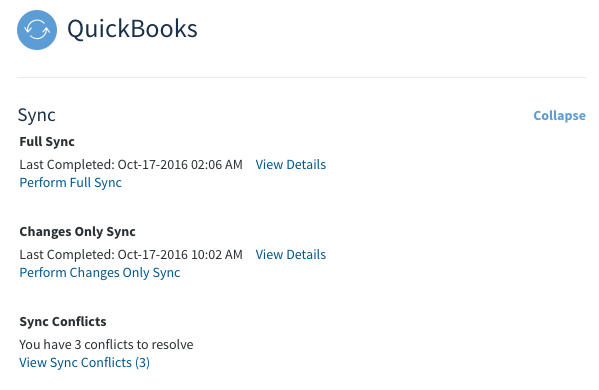Select the QuickBooks page title
599x390 pixels.
click(132, 29)
